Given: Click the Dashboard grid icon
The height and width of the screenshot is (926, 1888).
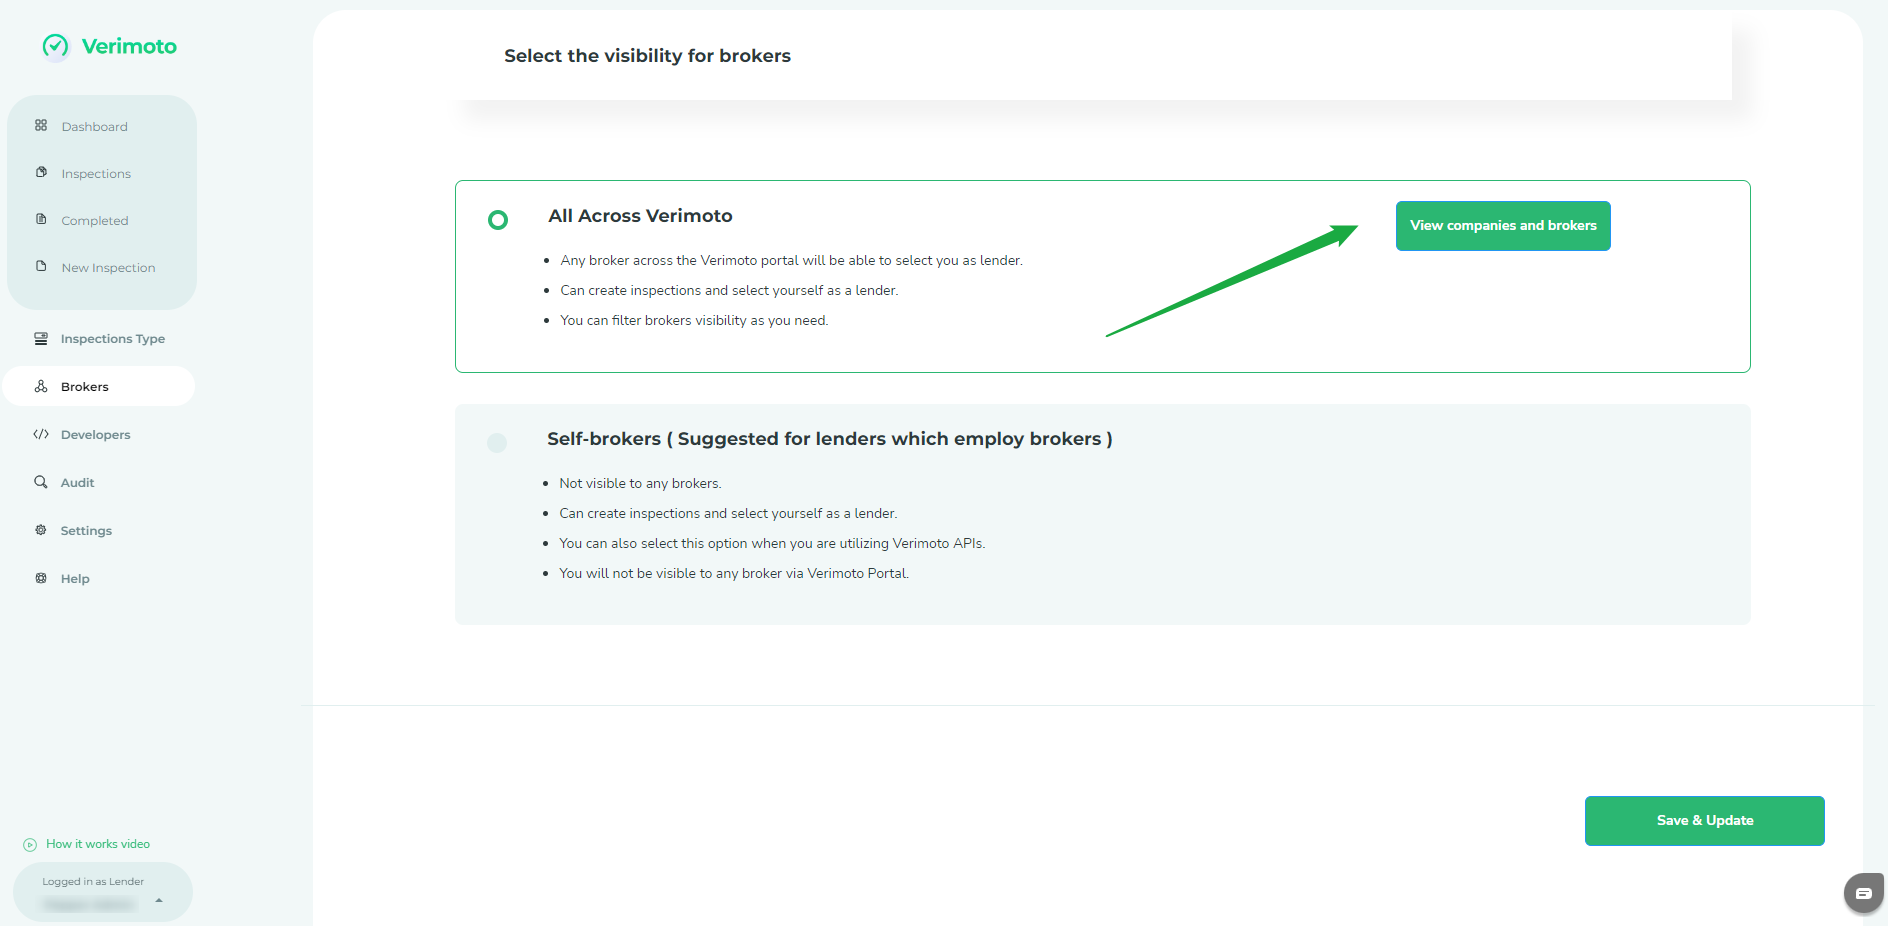Looking at the screenshot, I should coord(41,125).
